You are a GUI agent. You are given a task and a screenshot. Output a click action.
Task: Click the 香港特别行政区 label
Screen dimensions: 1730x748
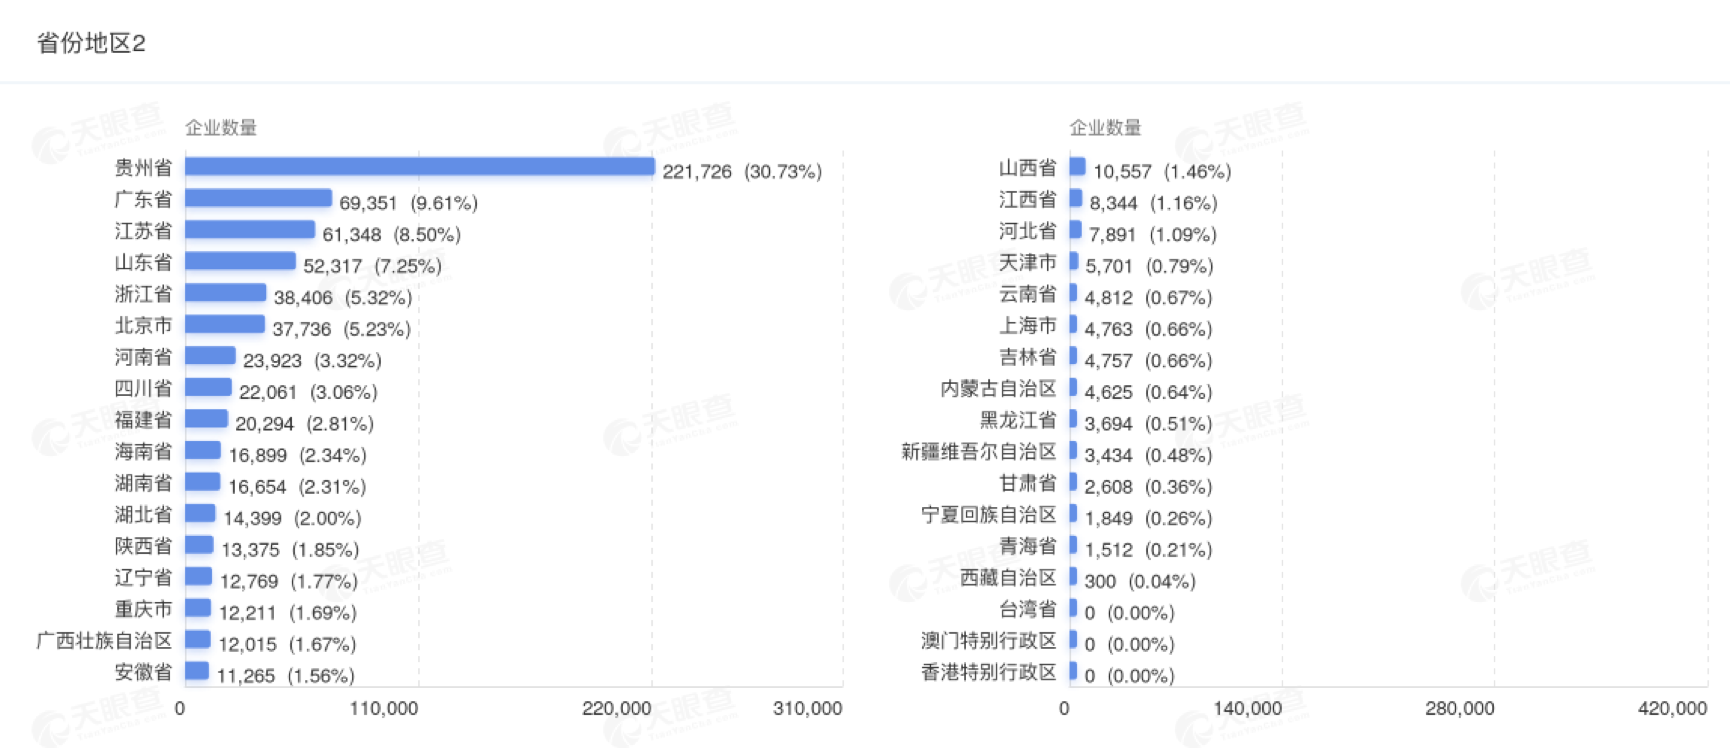(x=988, y=672)
